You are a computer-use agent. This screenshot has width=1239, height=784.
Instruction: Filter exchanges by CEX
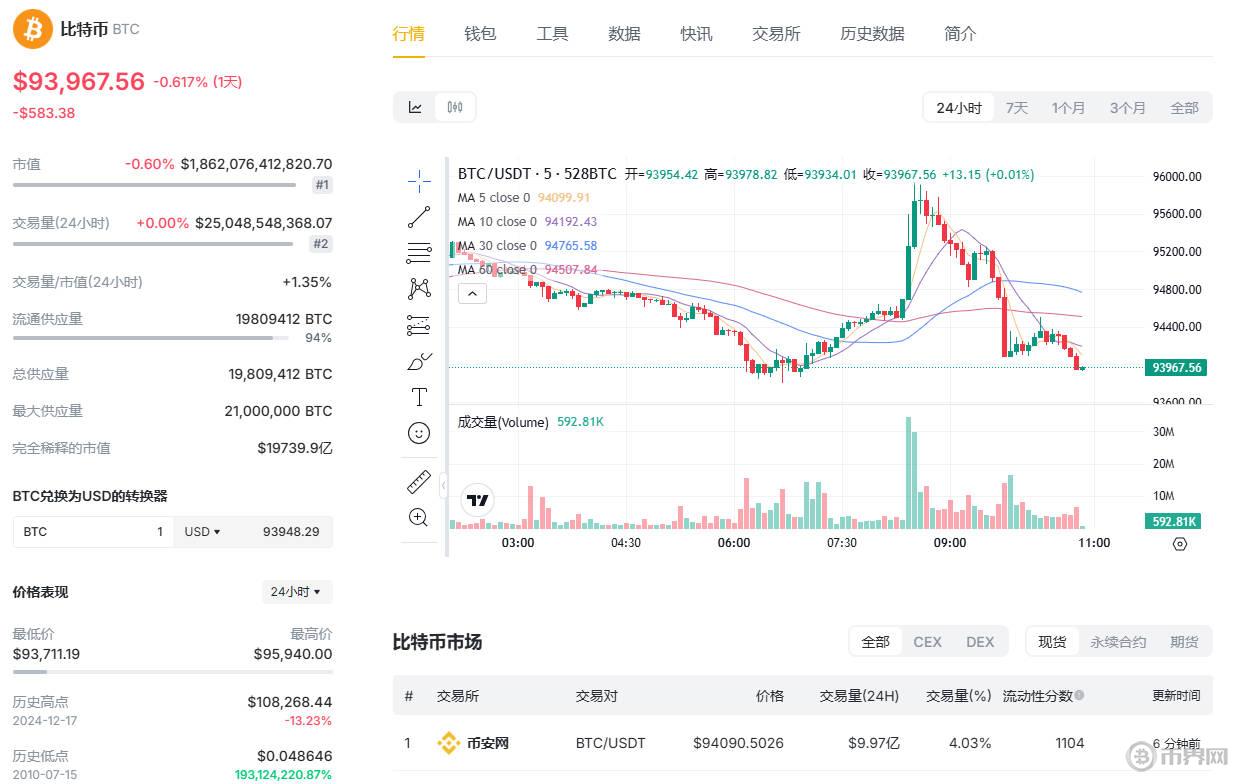[927, 641]
